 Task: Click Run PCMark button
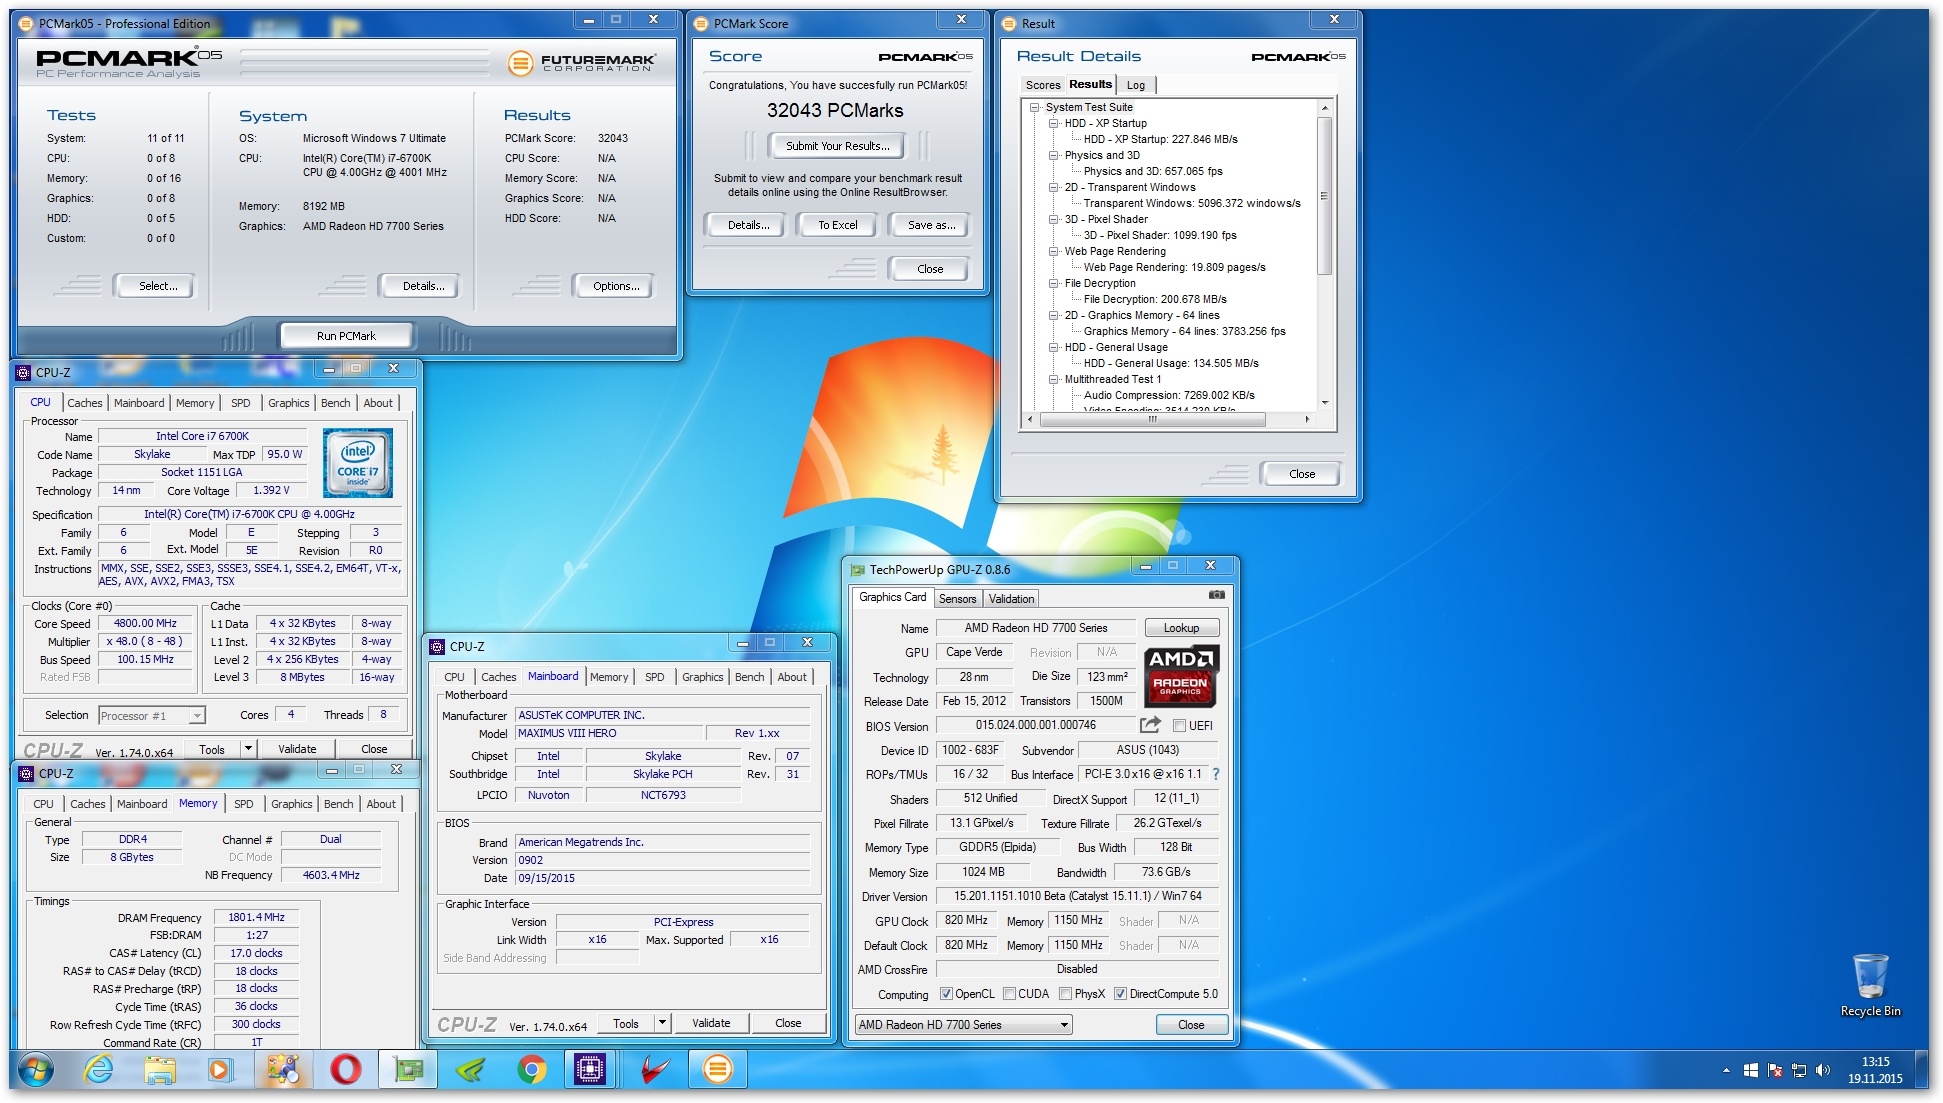[x=346, y=336]
